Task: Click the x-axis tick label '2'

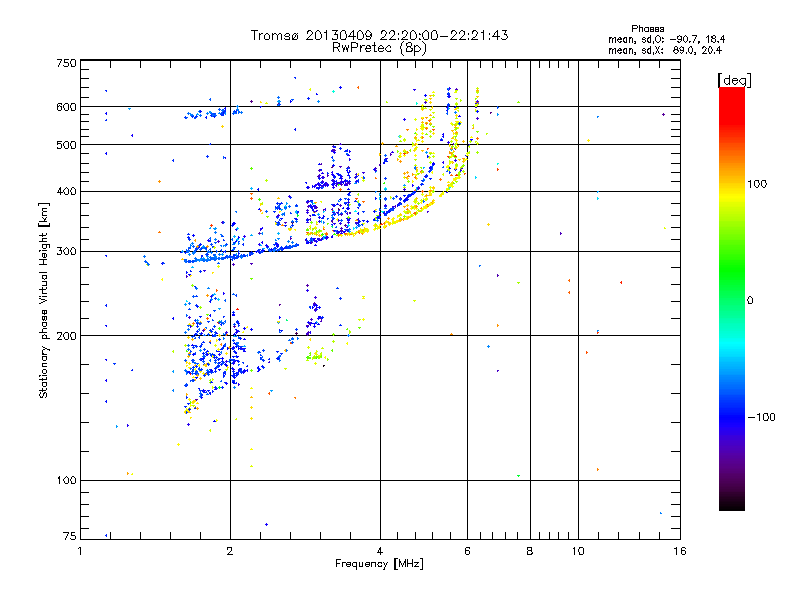Action: [230, 551]
